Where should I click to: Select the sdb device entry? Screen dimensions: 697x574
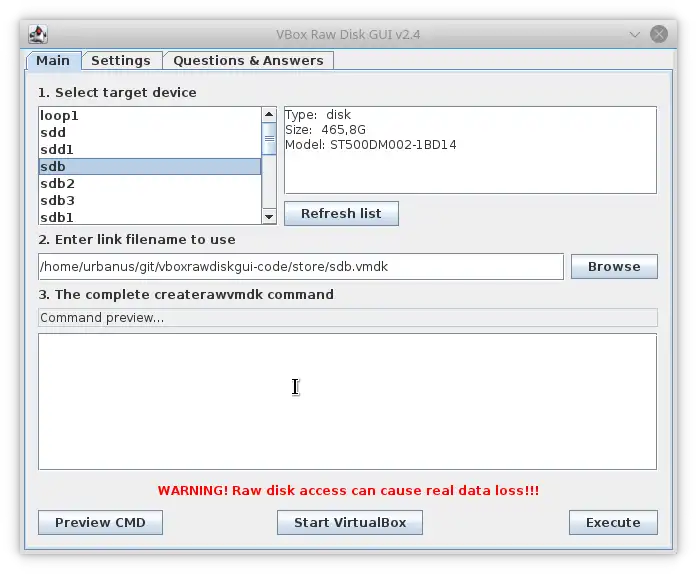tap(150, 166)
